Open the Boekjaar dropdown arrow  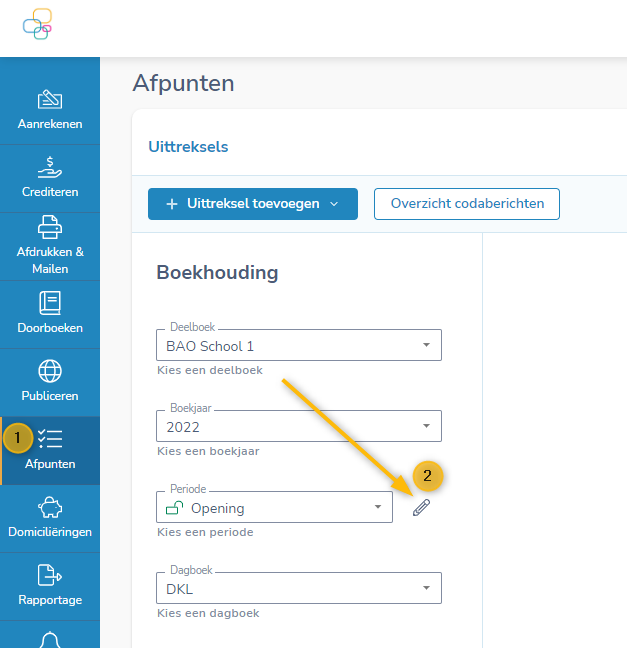(426, 426)
